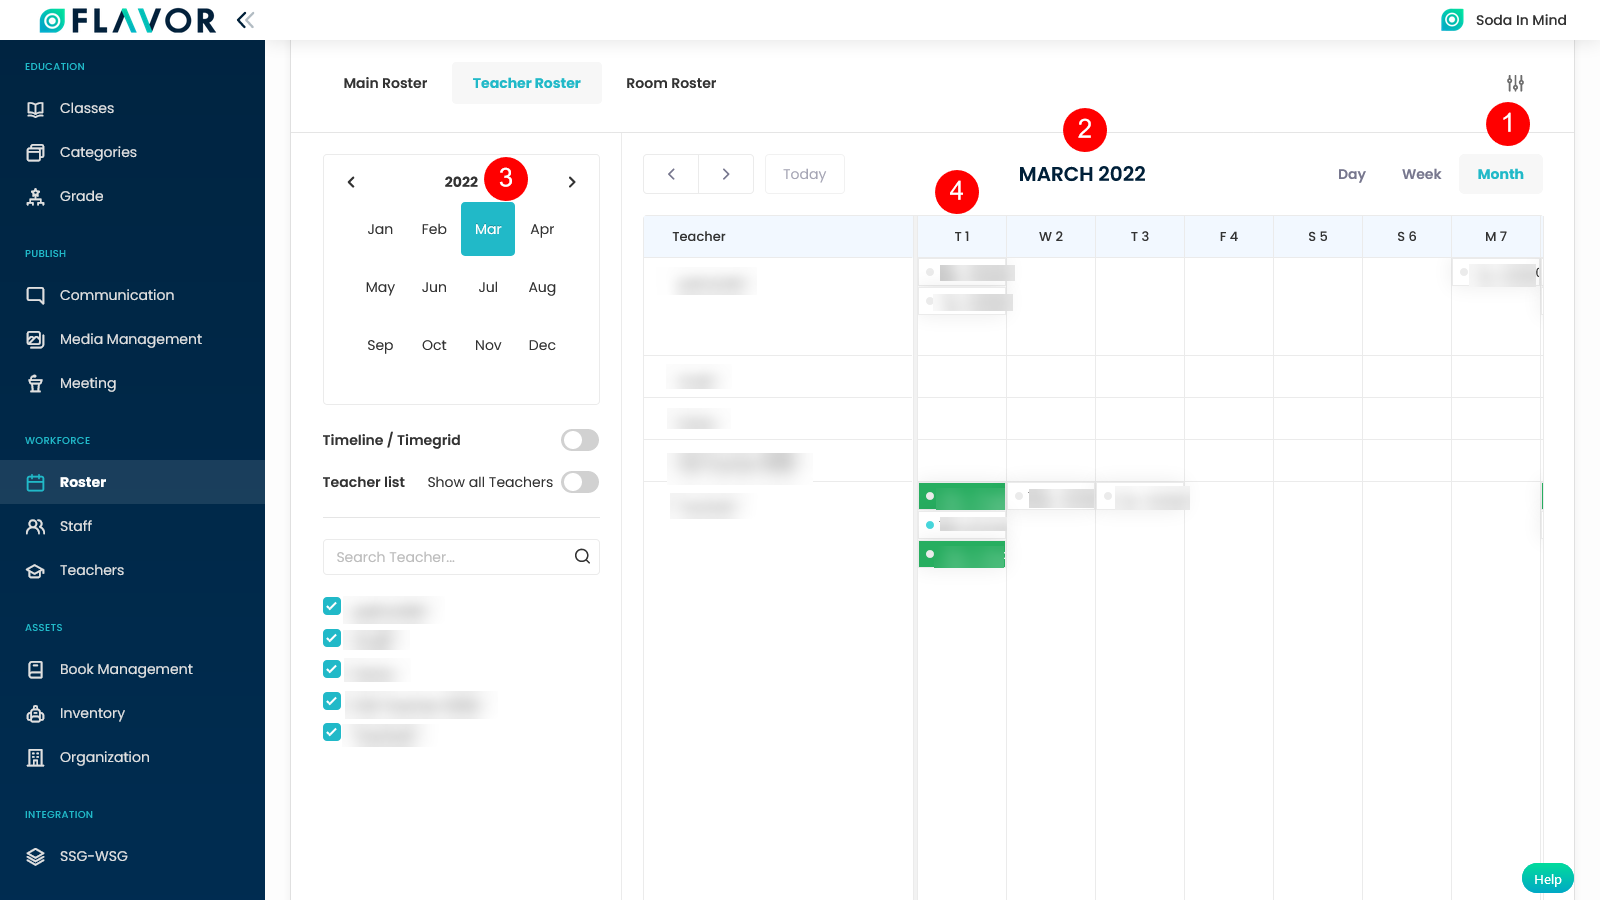
Task: Click the search magnifier in the teacher search bar
Action: point(582,556)
